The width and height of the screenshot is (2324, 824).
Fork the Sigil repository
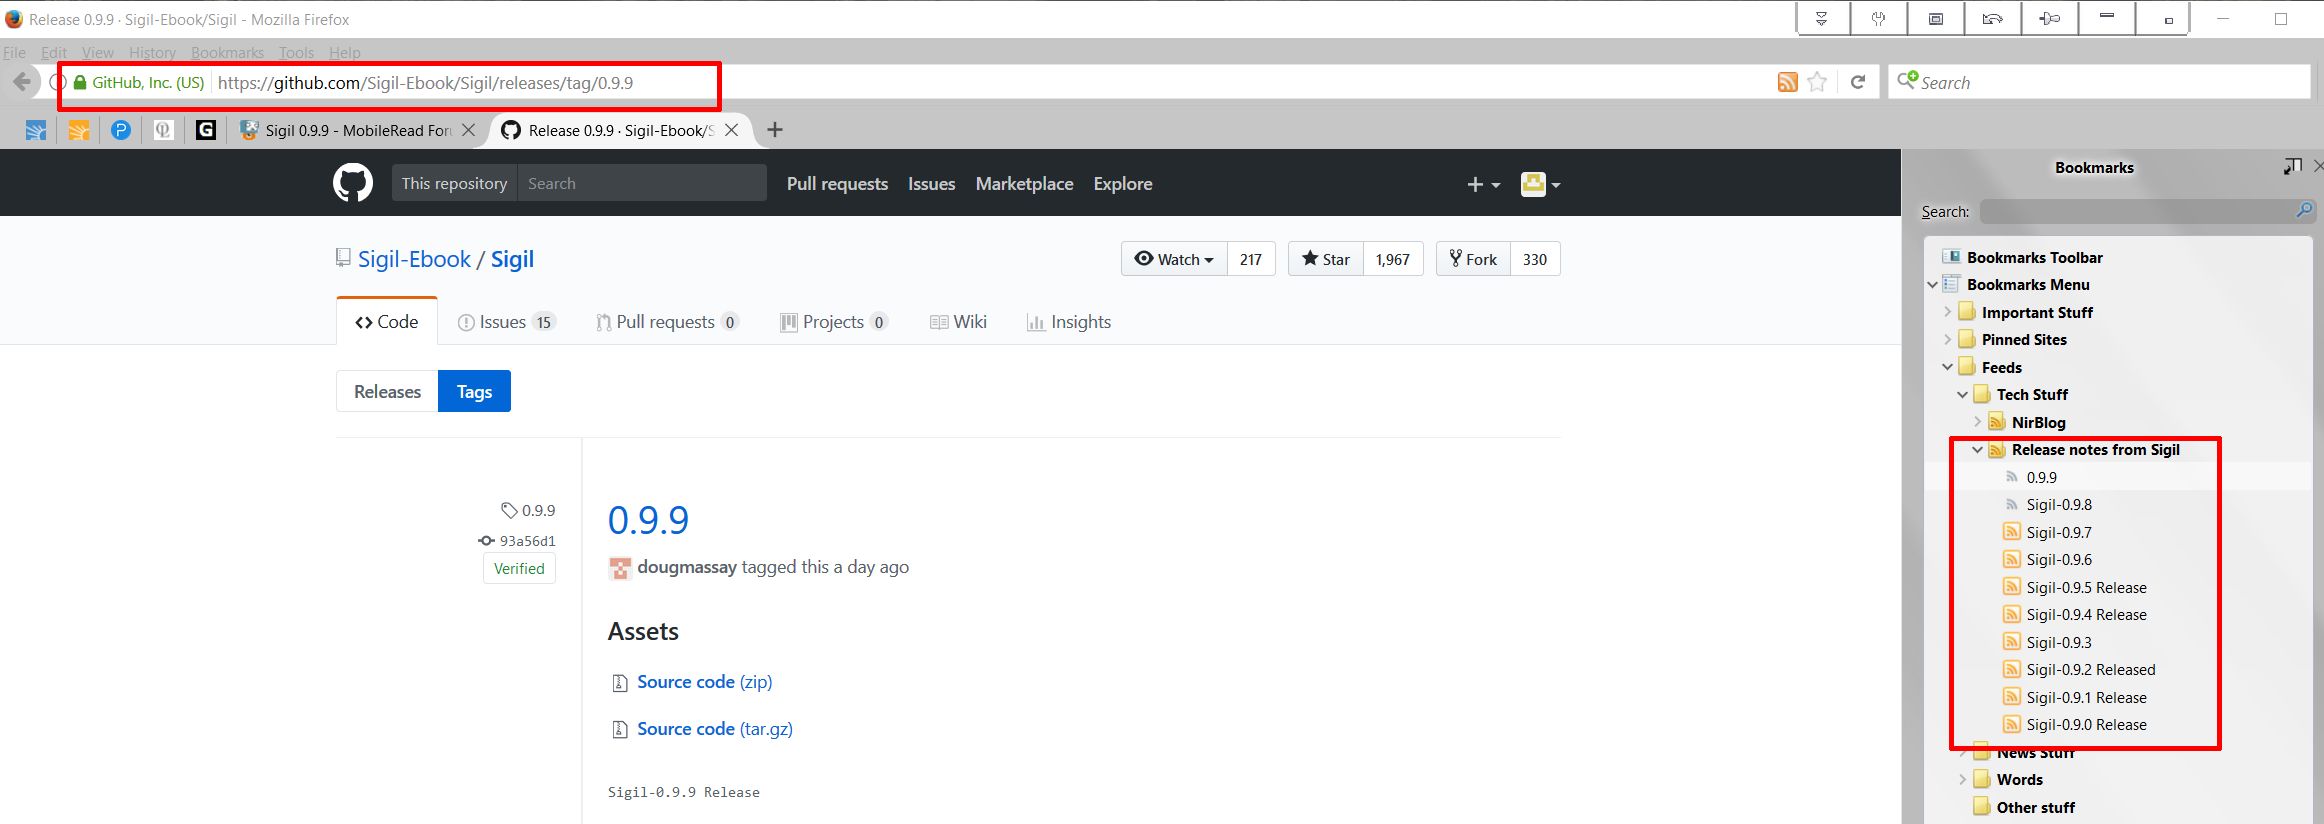tap(1473, 259)
